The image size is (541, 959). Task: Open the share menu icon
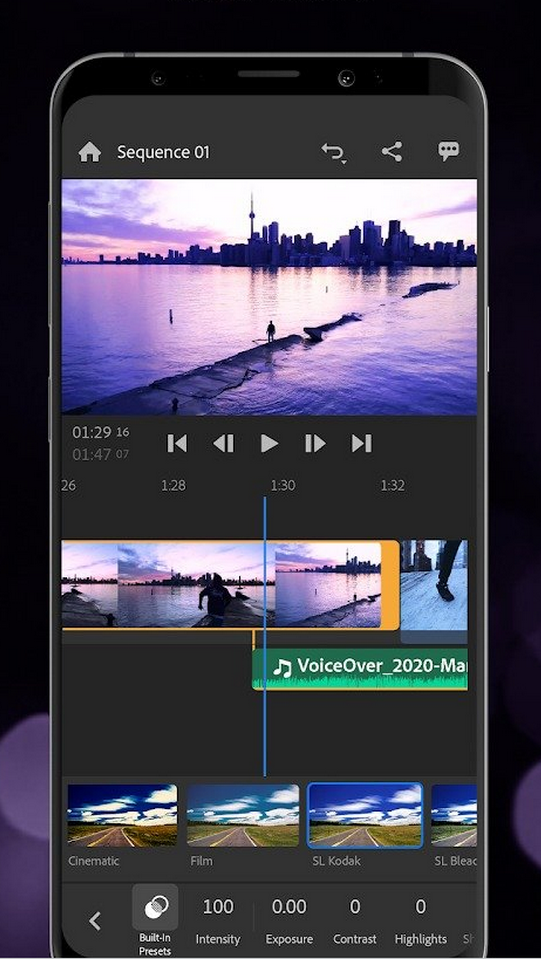coord(392,151)
